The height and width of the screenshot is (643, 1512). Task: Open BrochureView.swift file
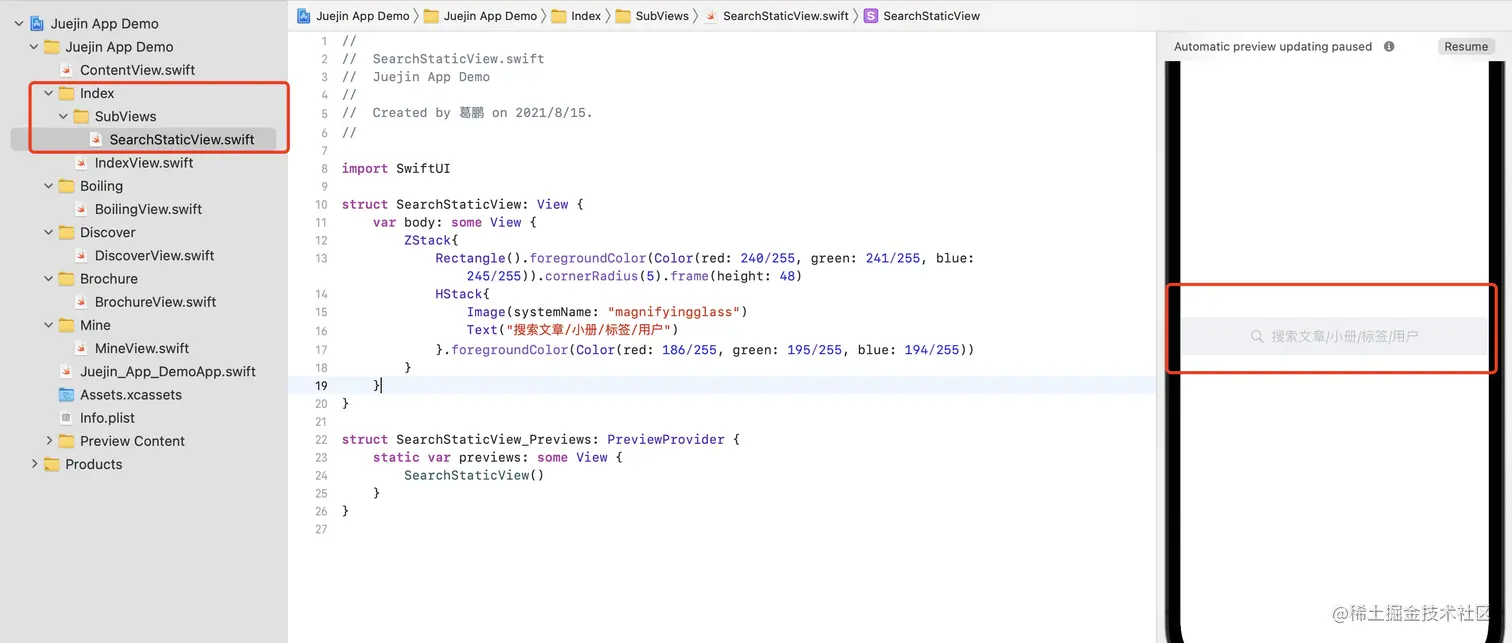[x=155, y=302]
